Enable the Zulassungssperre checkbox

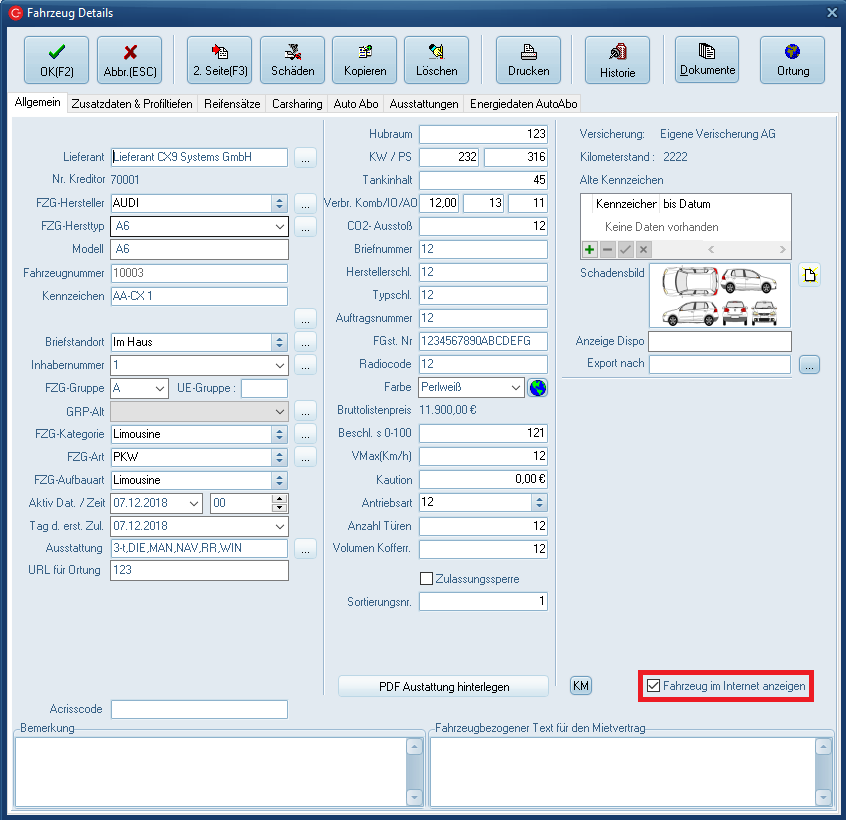click(427, 579)
